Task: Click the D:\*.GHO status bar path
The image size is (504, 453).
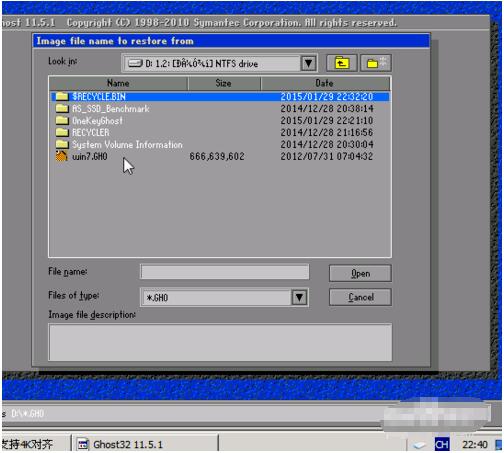Action: (x=28, y=414)
